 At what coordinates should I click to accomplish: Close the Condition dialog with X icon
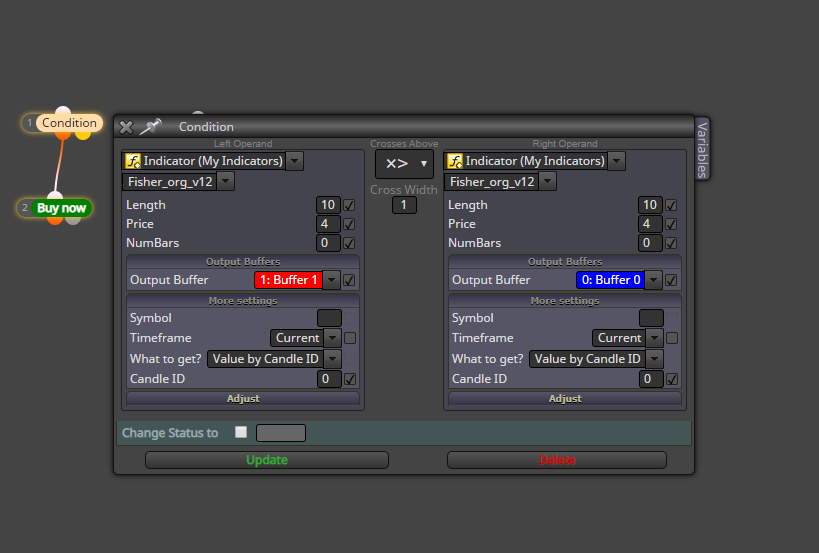[126, 127]
